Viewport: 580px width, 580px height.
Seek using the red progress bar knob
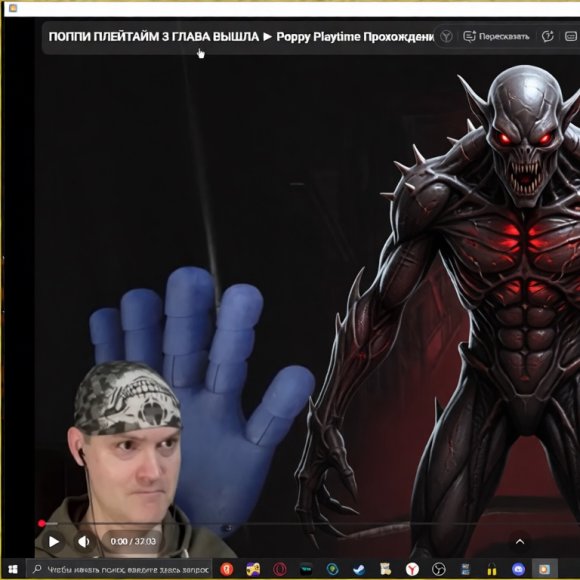[x=42, y=523]
